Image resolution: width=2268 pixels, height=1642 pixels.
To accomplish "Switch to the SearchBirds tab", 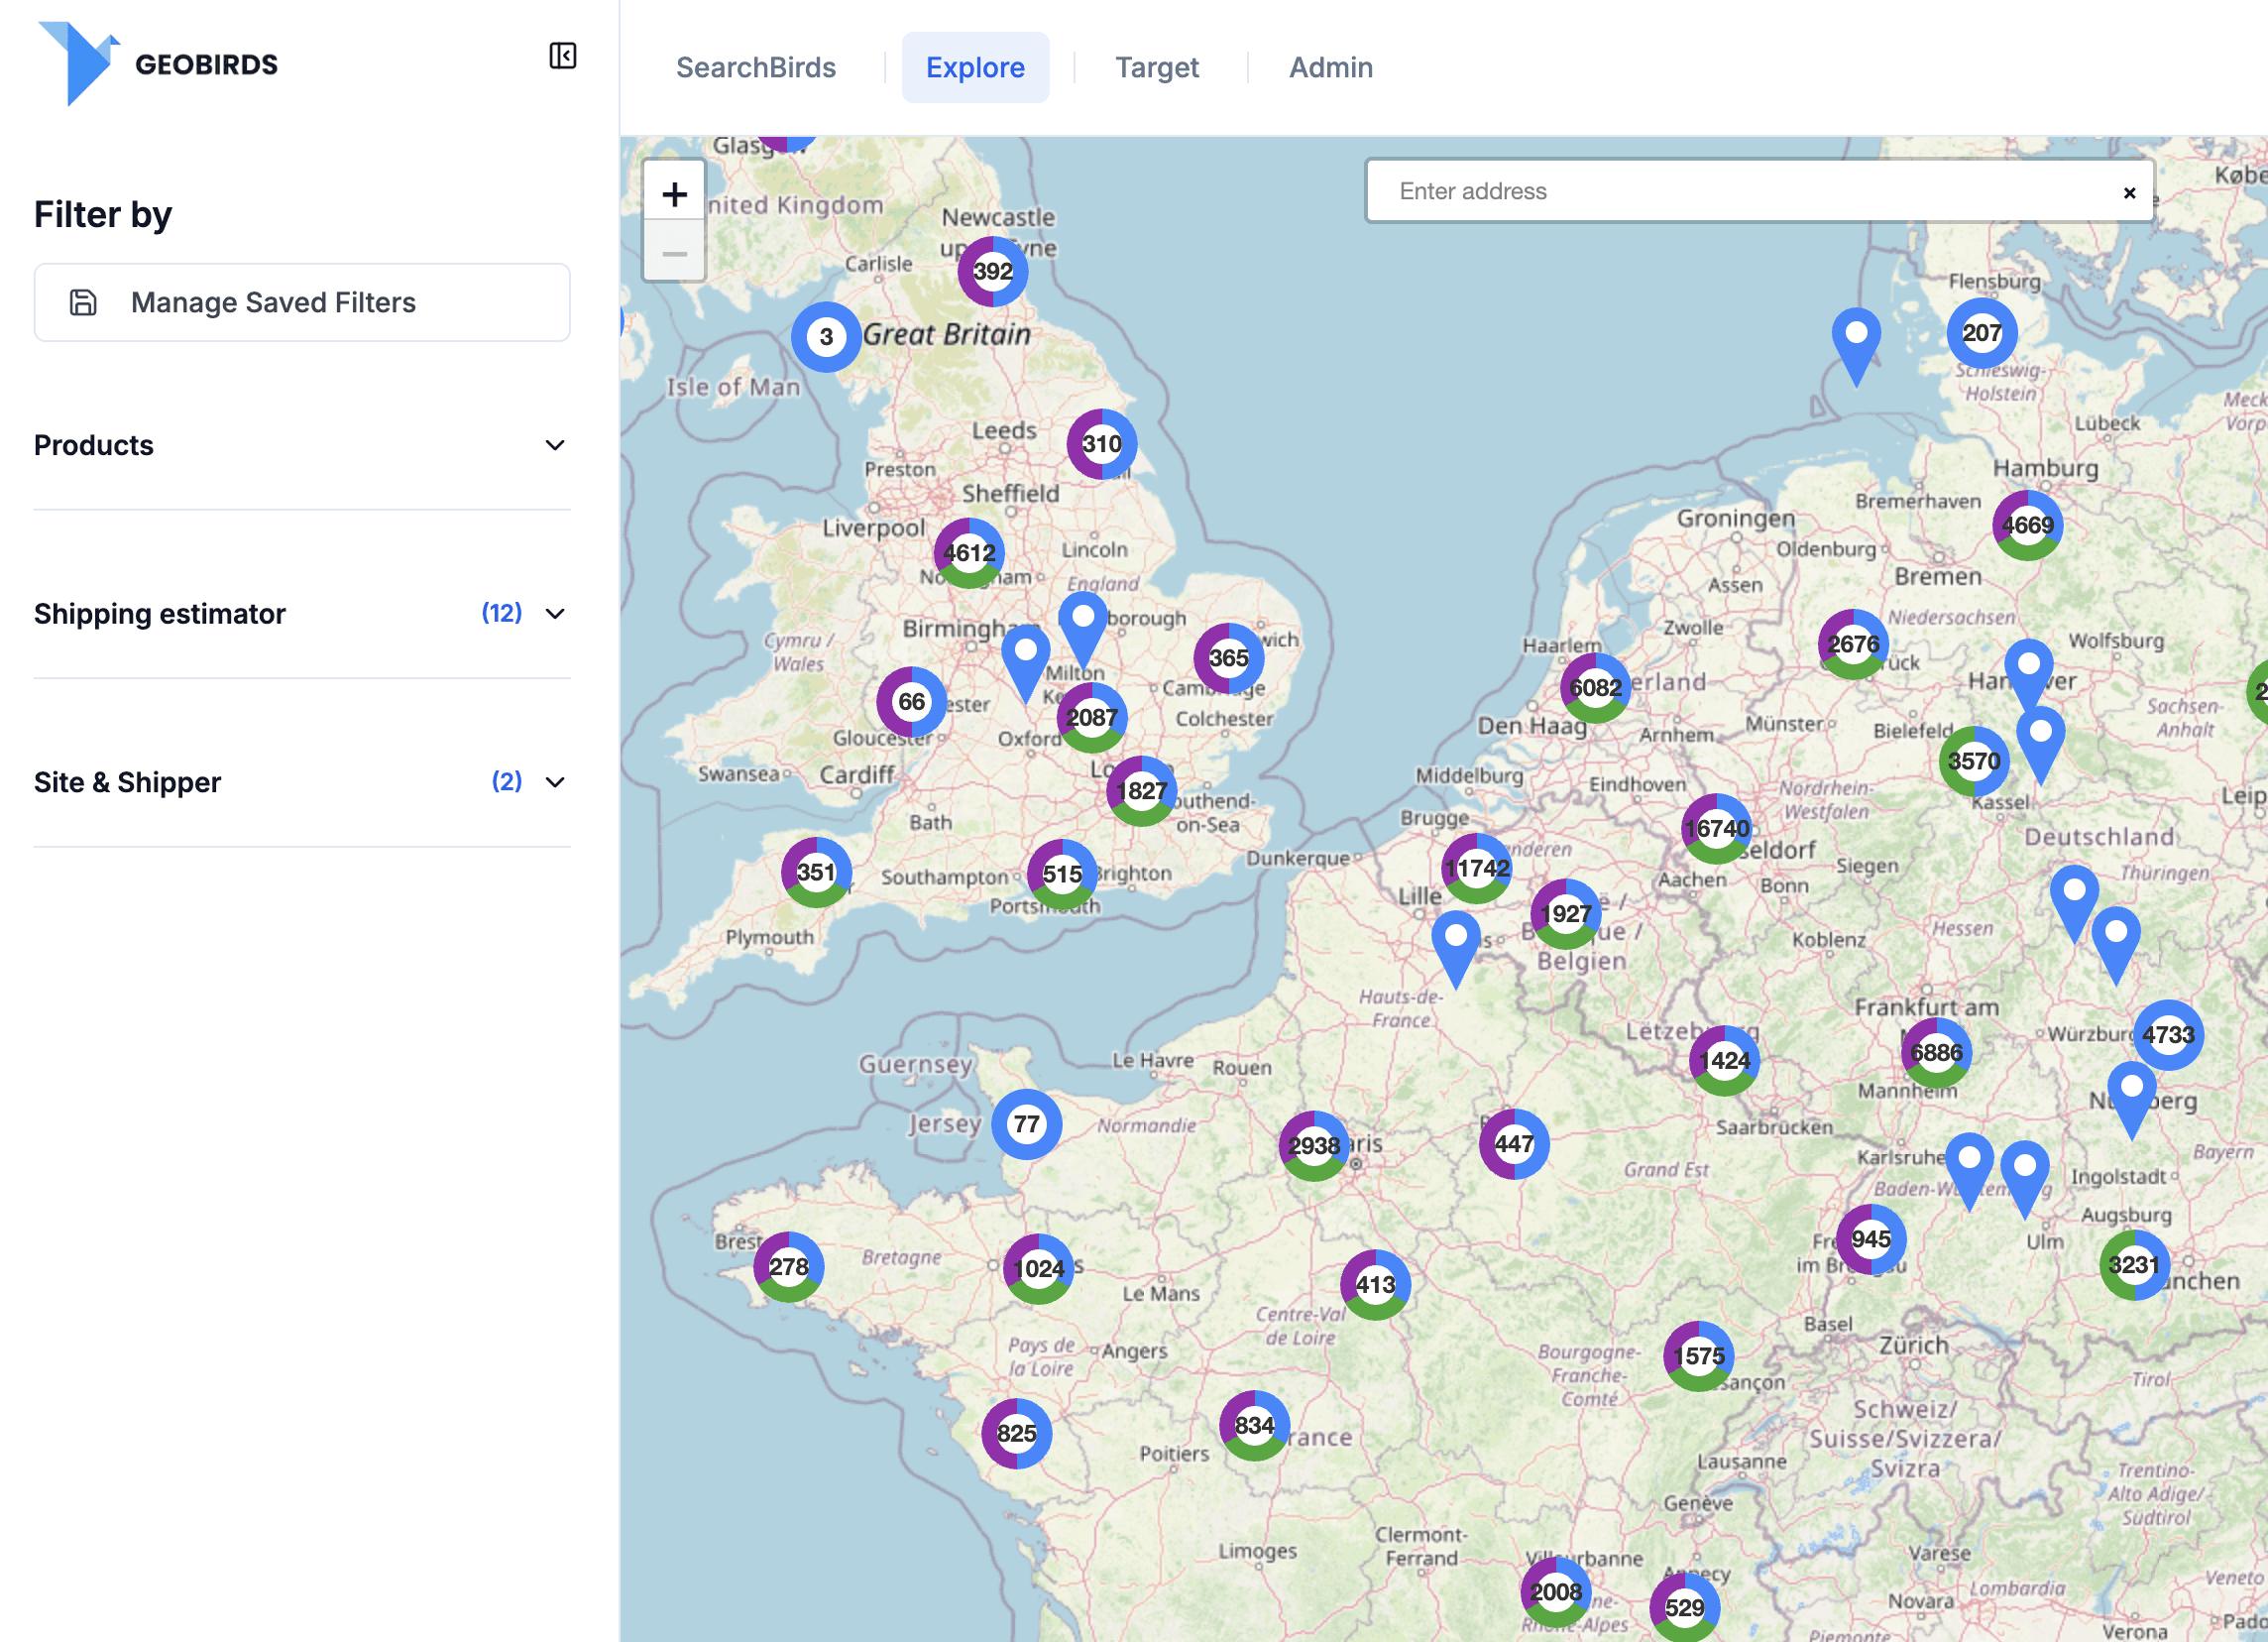I will (x=756, y=66).
